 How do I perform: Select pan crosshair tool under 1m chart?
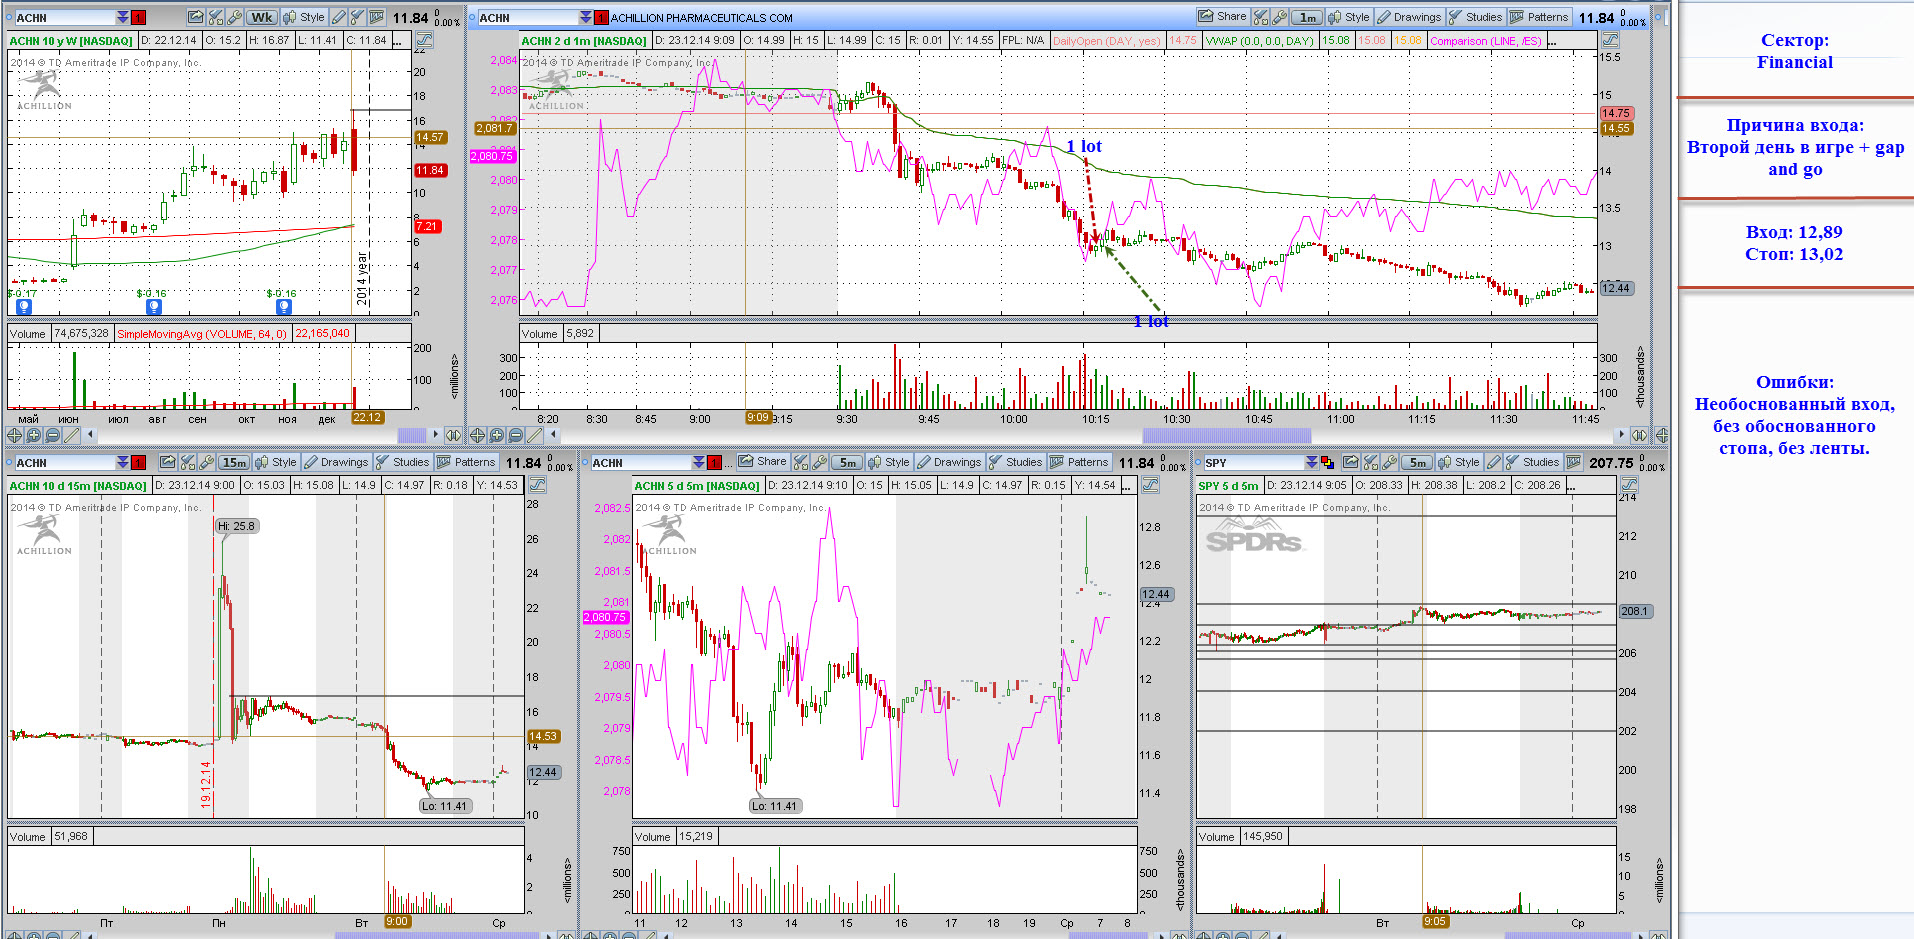tap(477, 435)
